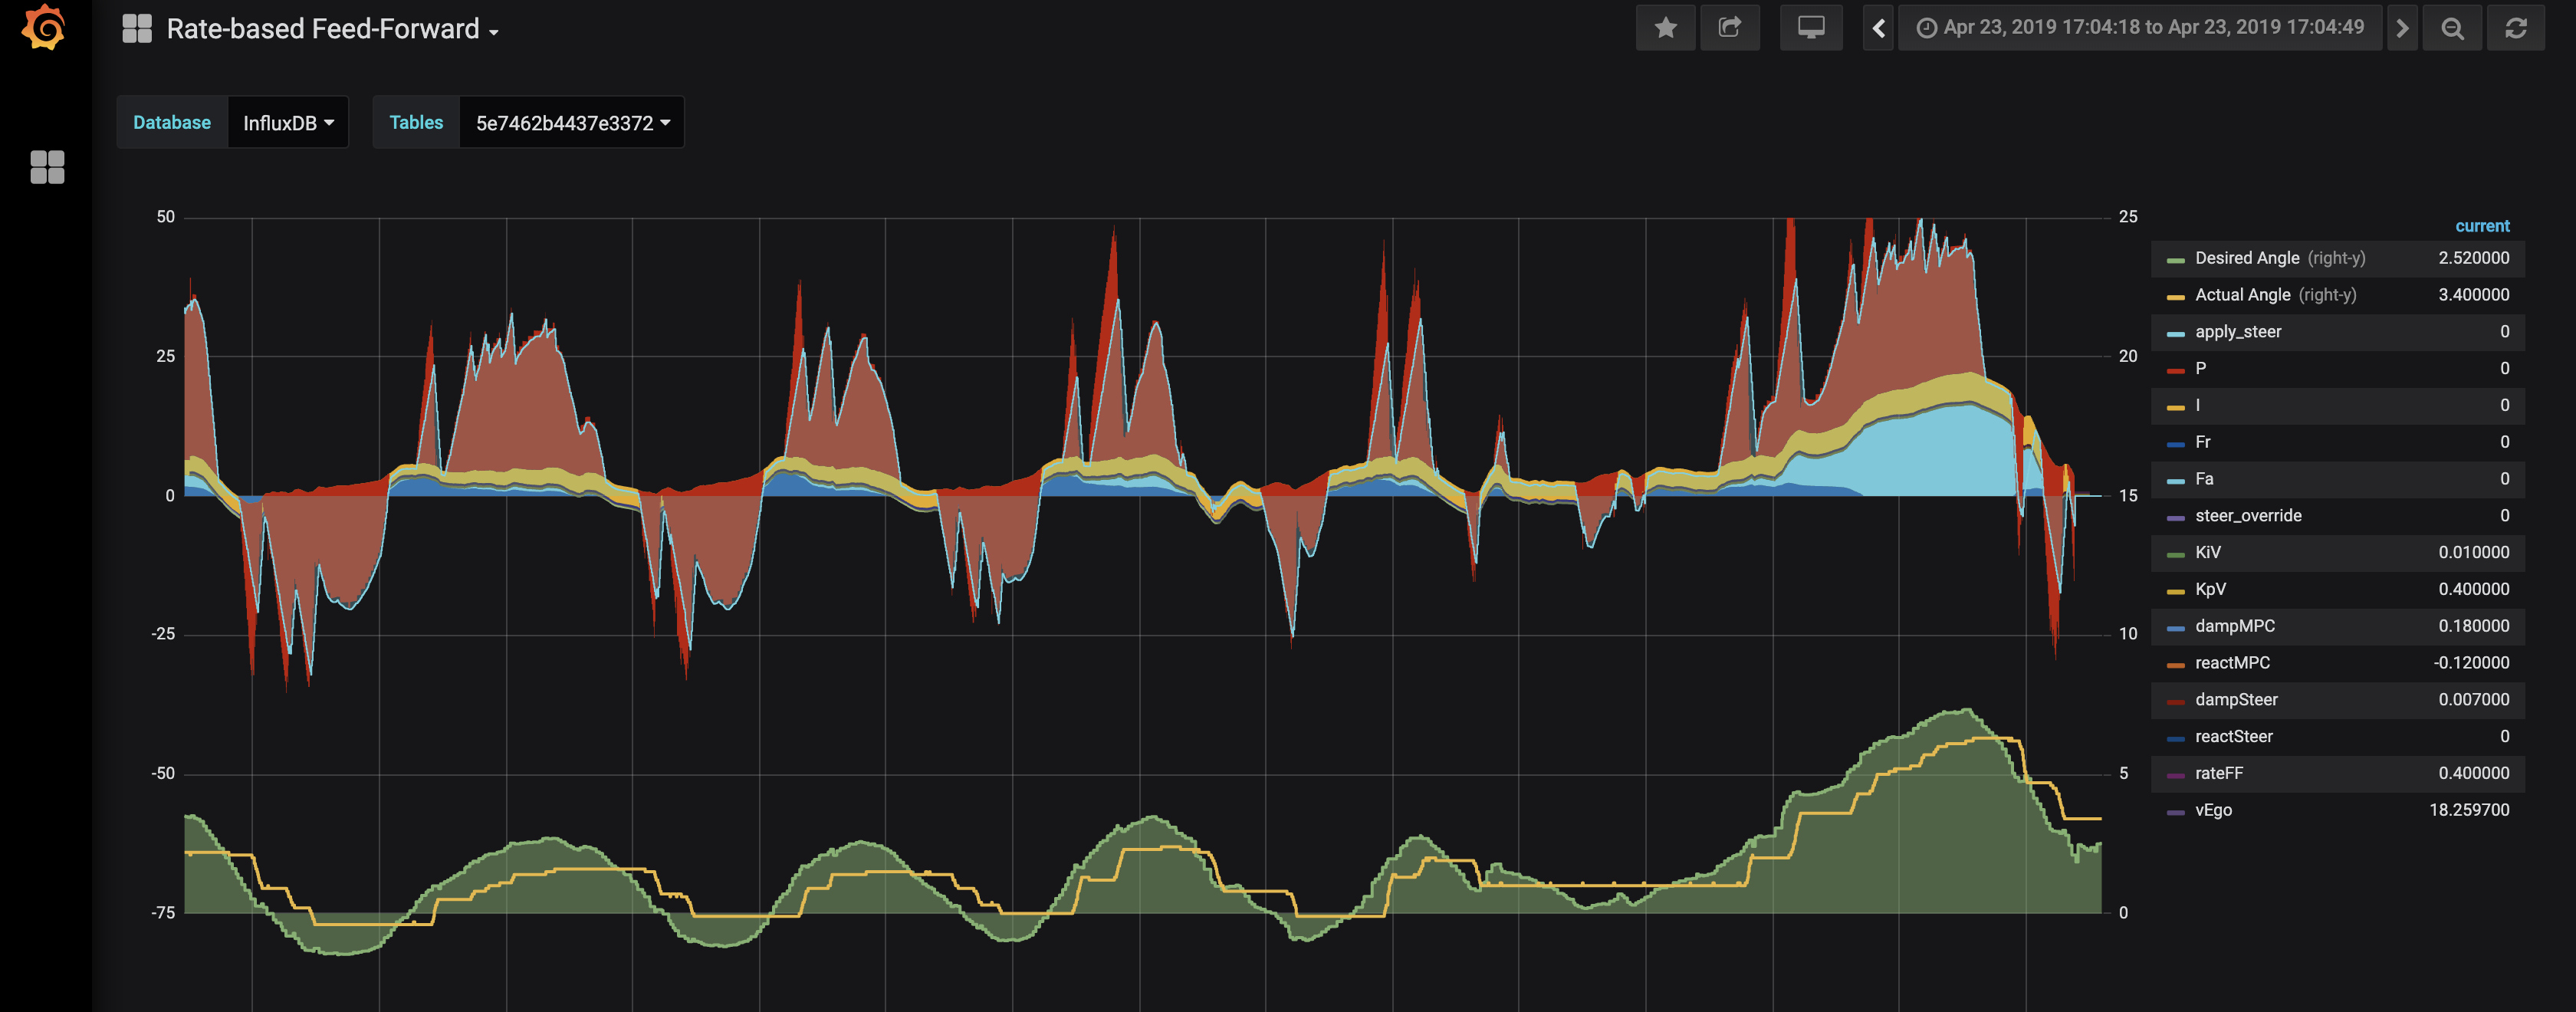Click the dampSteer value 0.007000
This screenshot has width=2576, height=1012.
point(2473,700)
